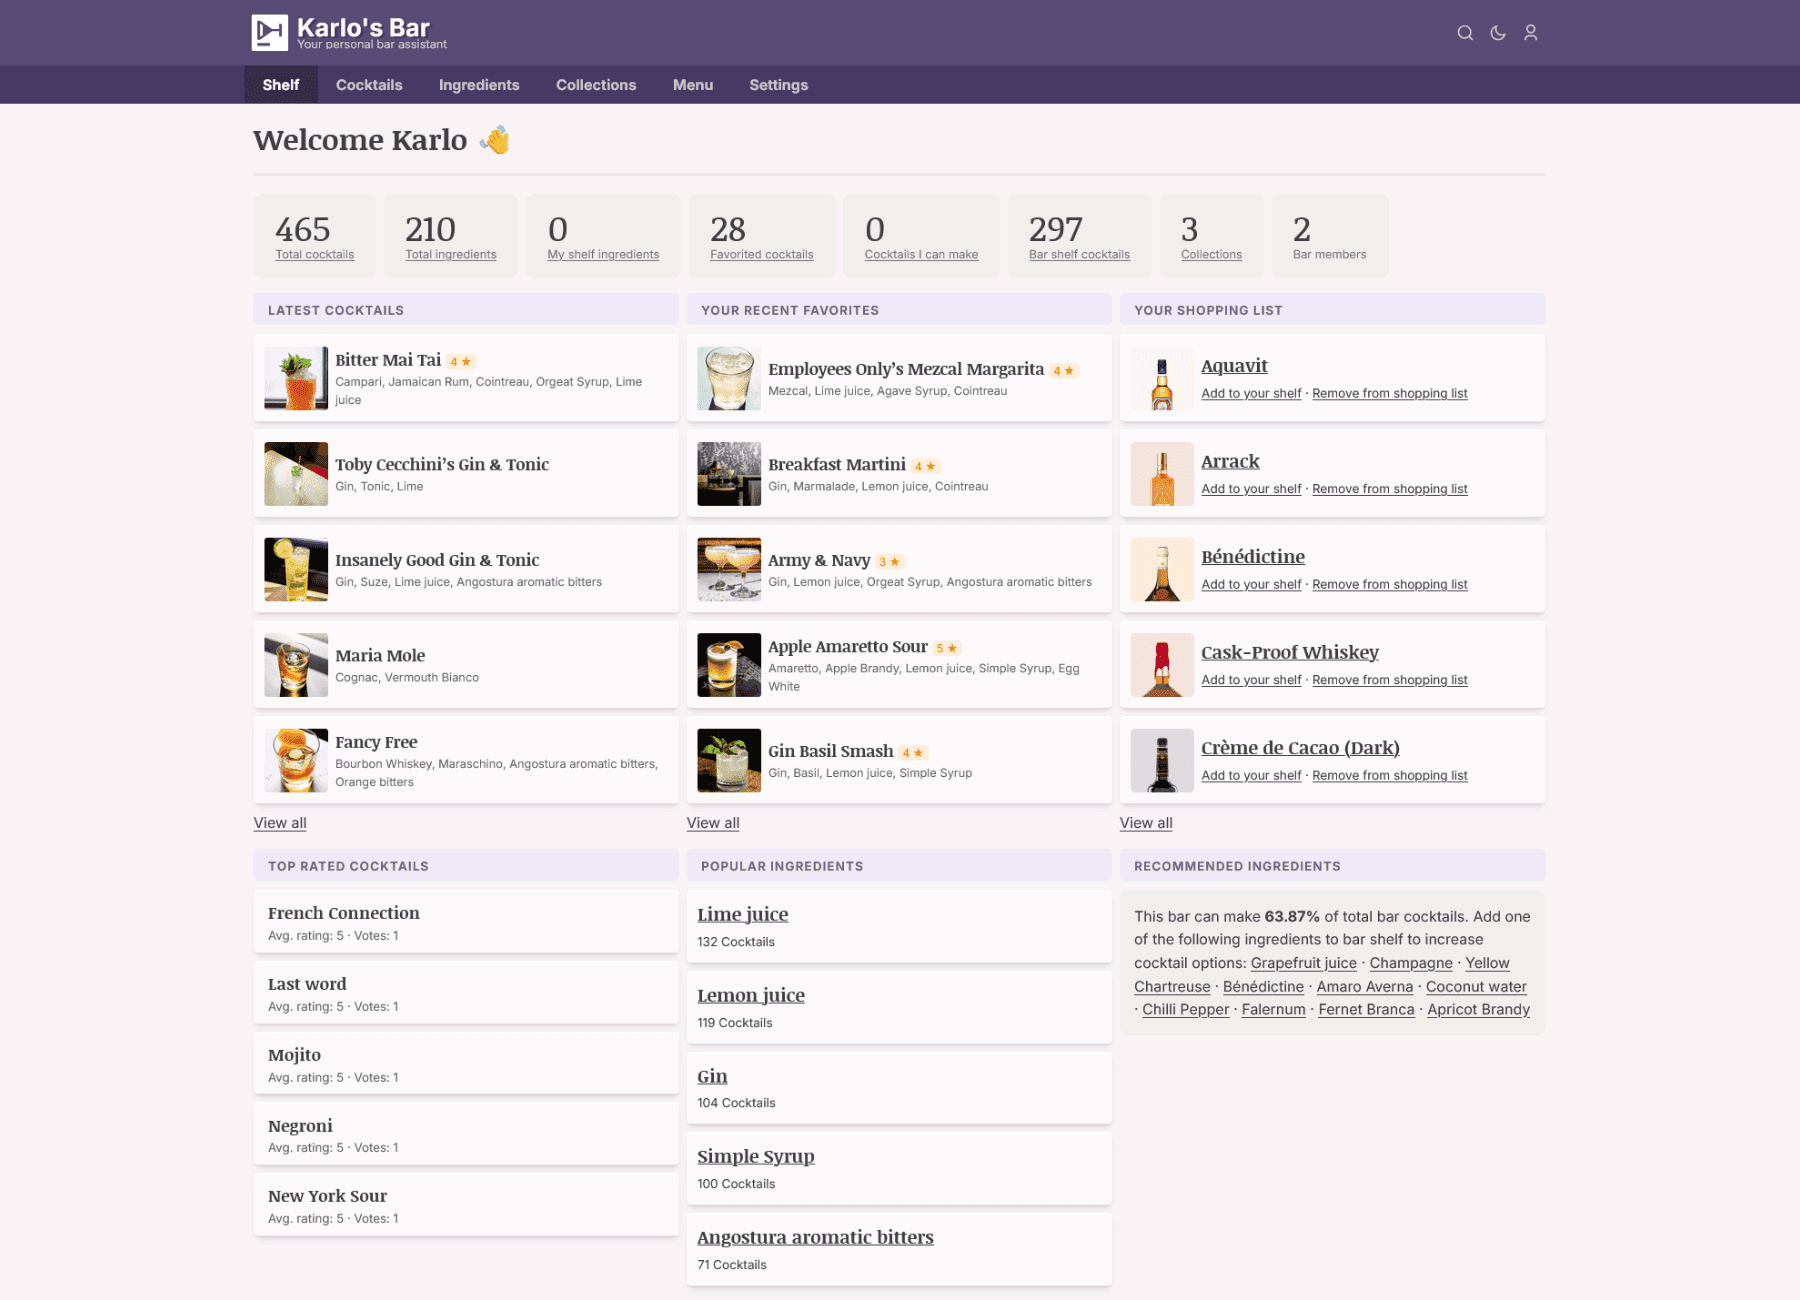
Task: Click the Karlo's Bar logo icon
Action: tap(269, 33)
